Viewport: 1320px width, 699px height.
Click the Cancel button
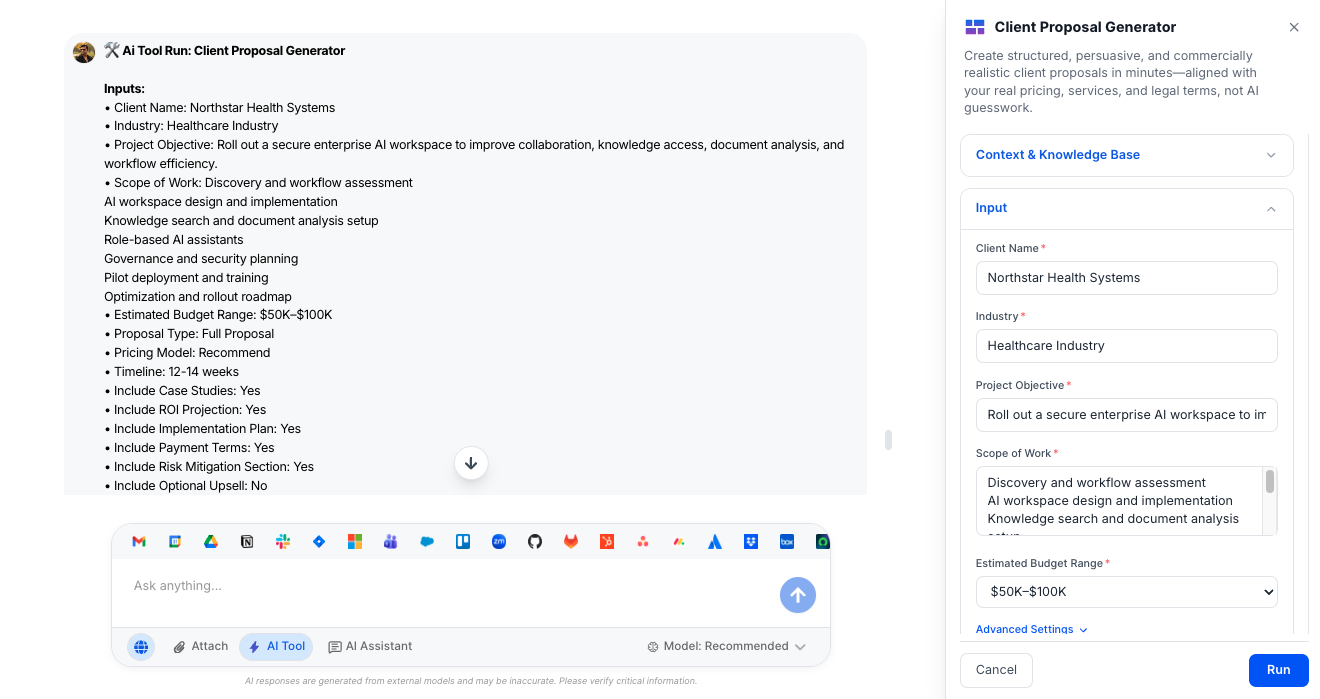click(x=996, y=670)
